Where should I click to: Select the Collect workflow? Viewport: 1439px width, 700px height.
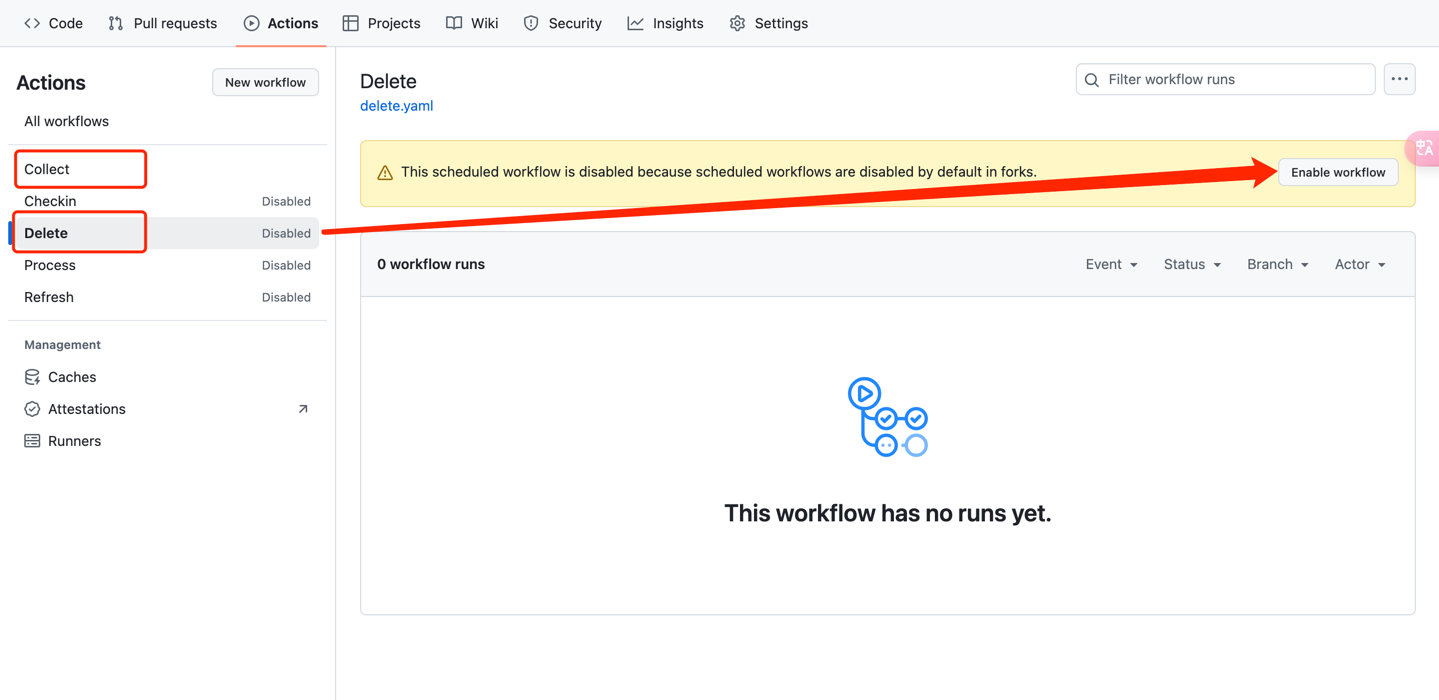click(x=166, y=169)
